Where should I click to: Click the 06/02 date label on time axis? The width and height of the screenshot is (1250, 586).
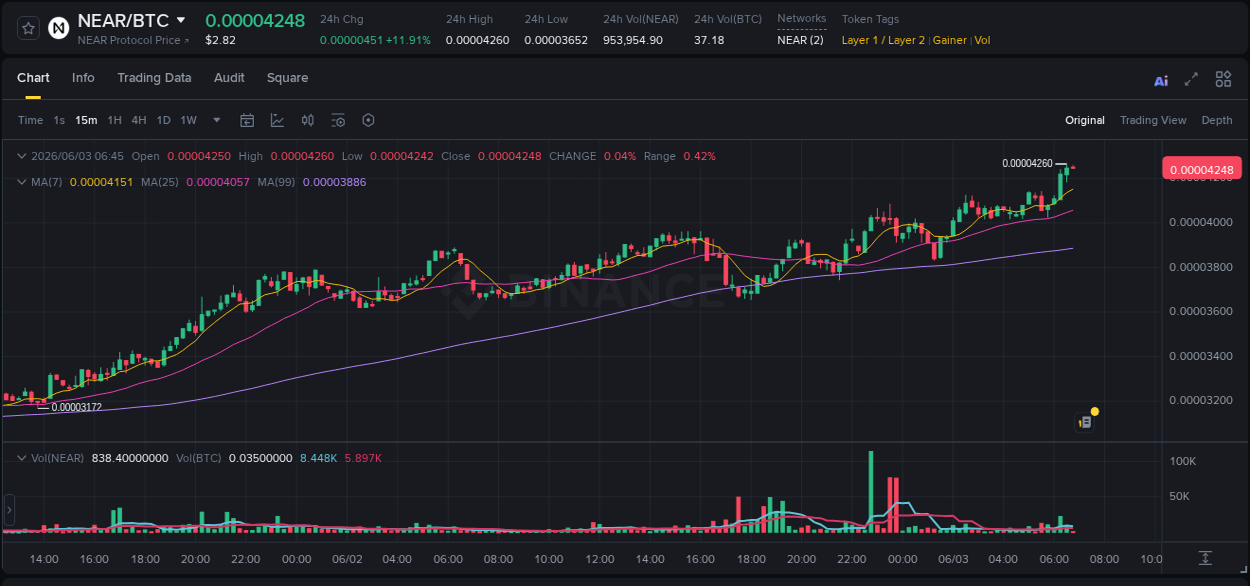[346, 559]
